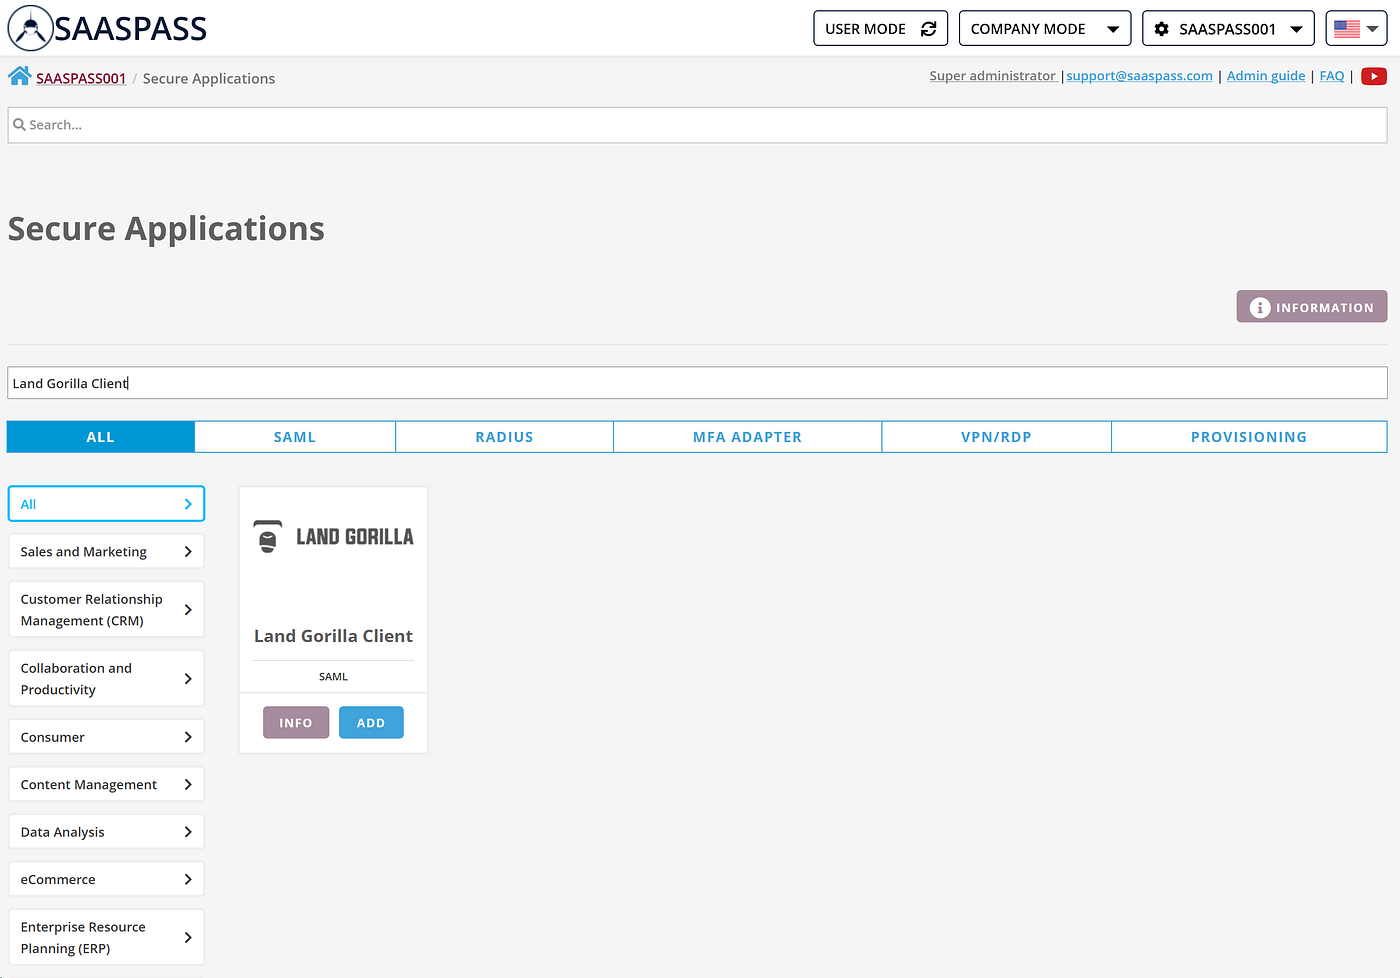Select the Consumer category
Image resolution: width=1400 pixels, height=978 pixels.
106,737
